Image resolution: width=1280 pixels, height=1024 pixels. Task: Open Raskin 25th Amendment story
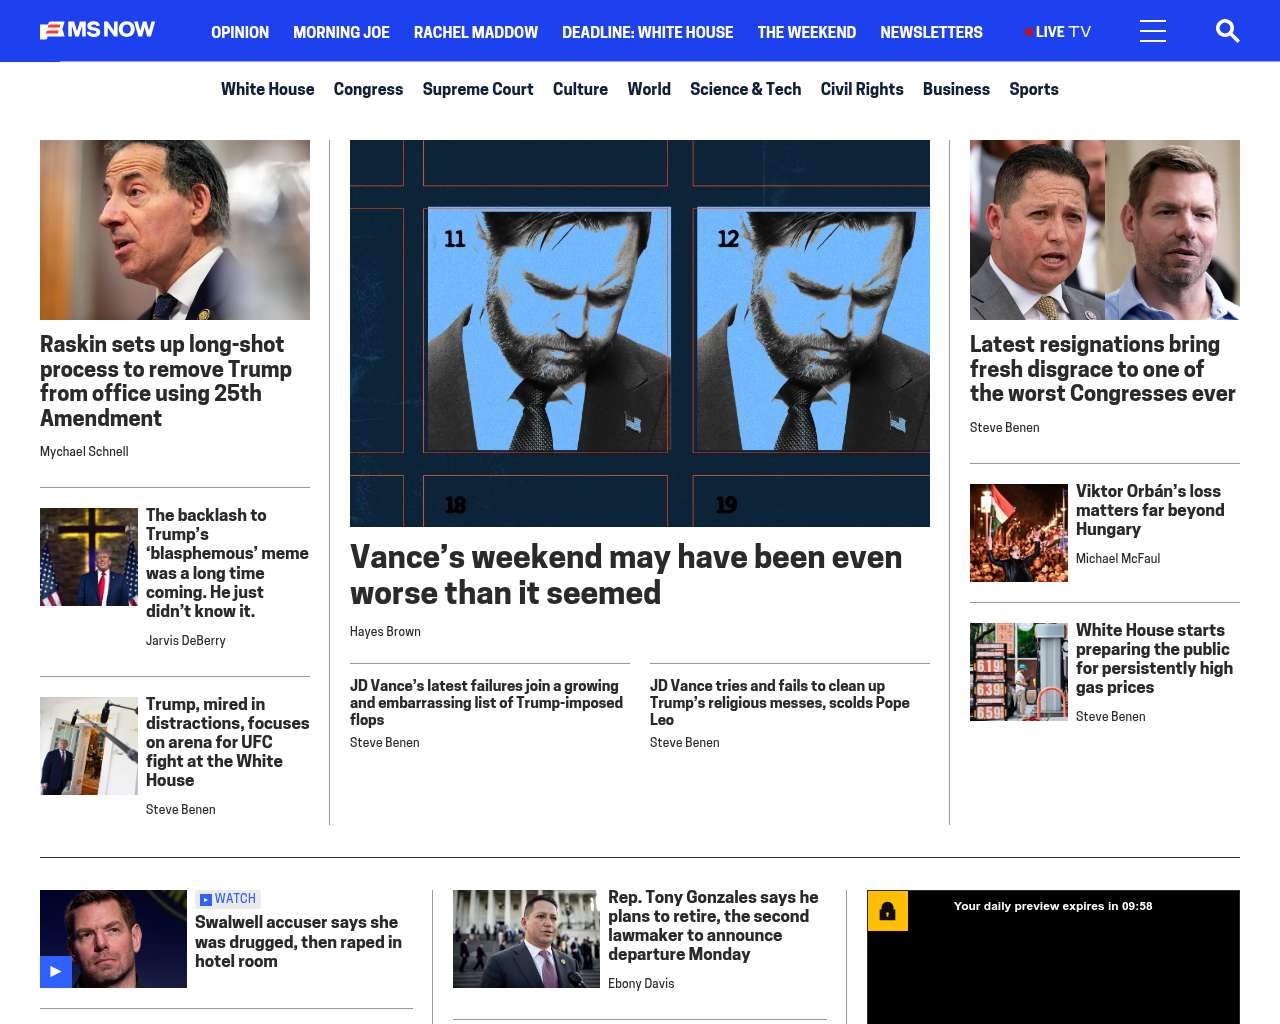(166, 380)
